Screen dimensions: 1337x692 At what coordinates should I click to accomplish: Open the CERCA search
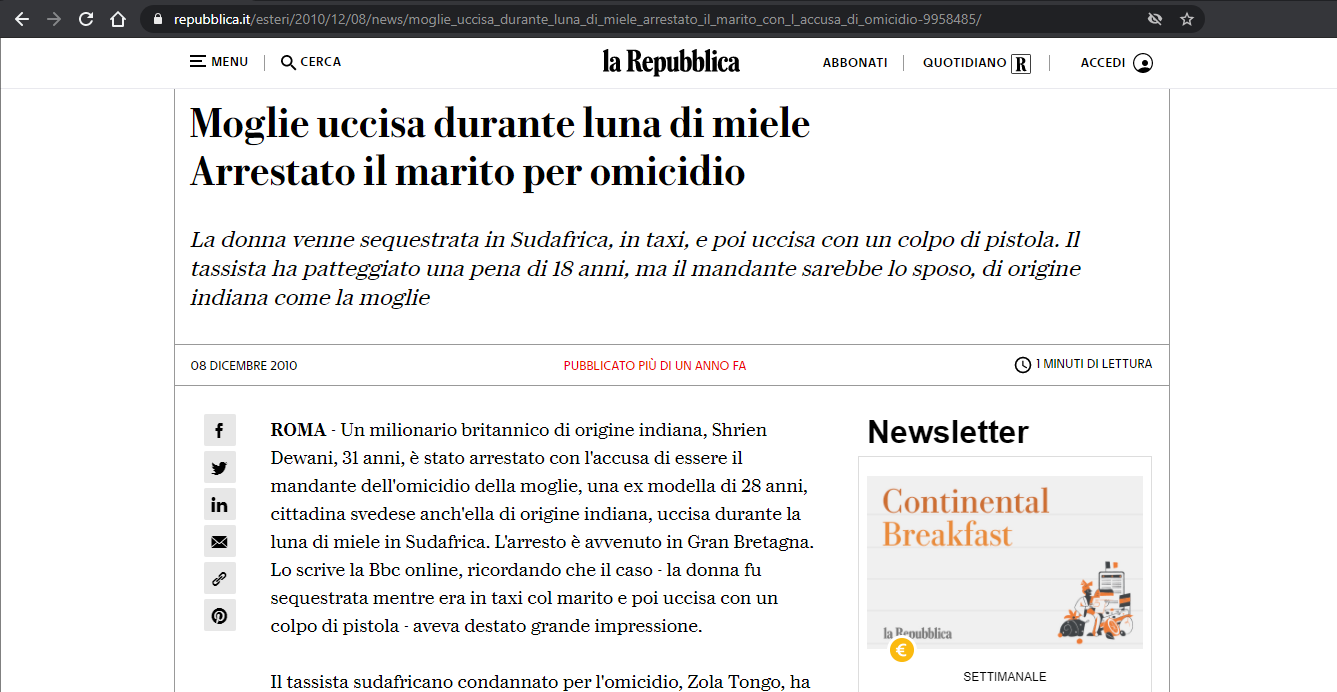(x=311, y=62)
